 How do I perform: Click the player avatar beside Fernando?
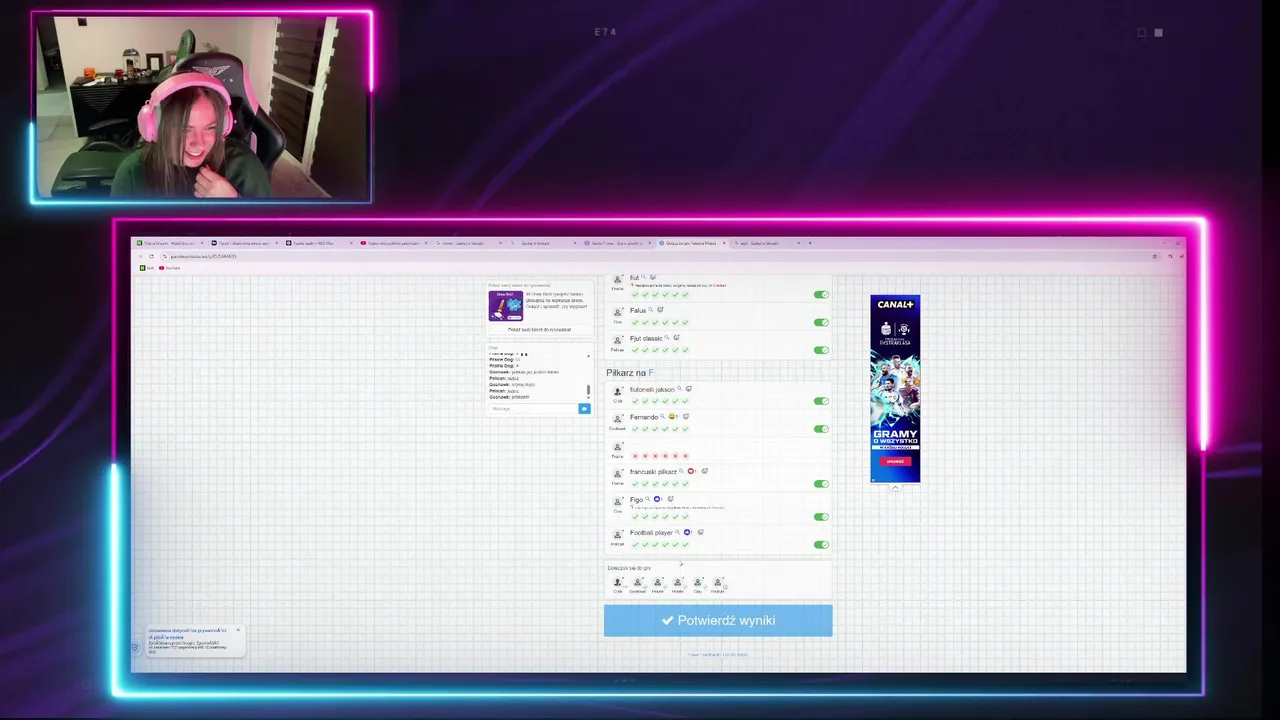point(618,419)
